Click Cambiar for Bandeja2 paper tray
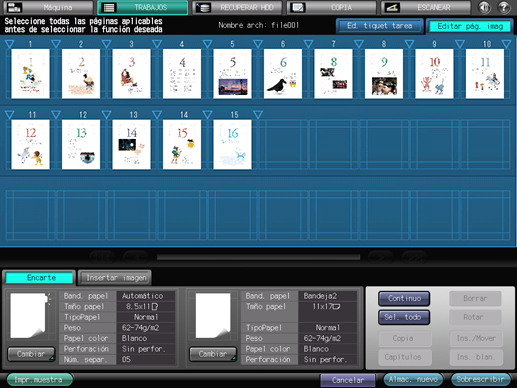Screen dimensions: 517x388 (213, 354)
